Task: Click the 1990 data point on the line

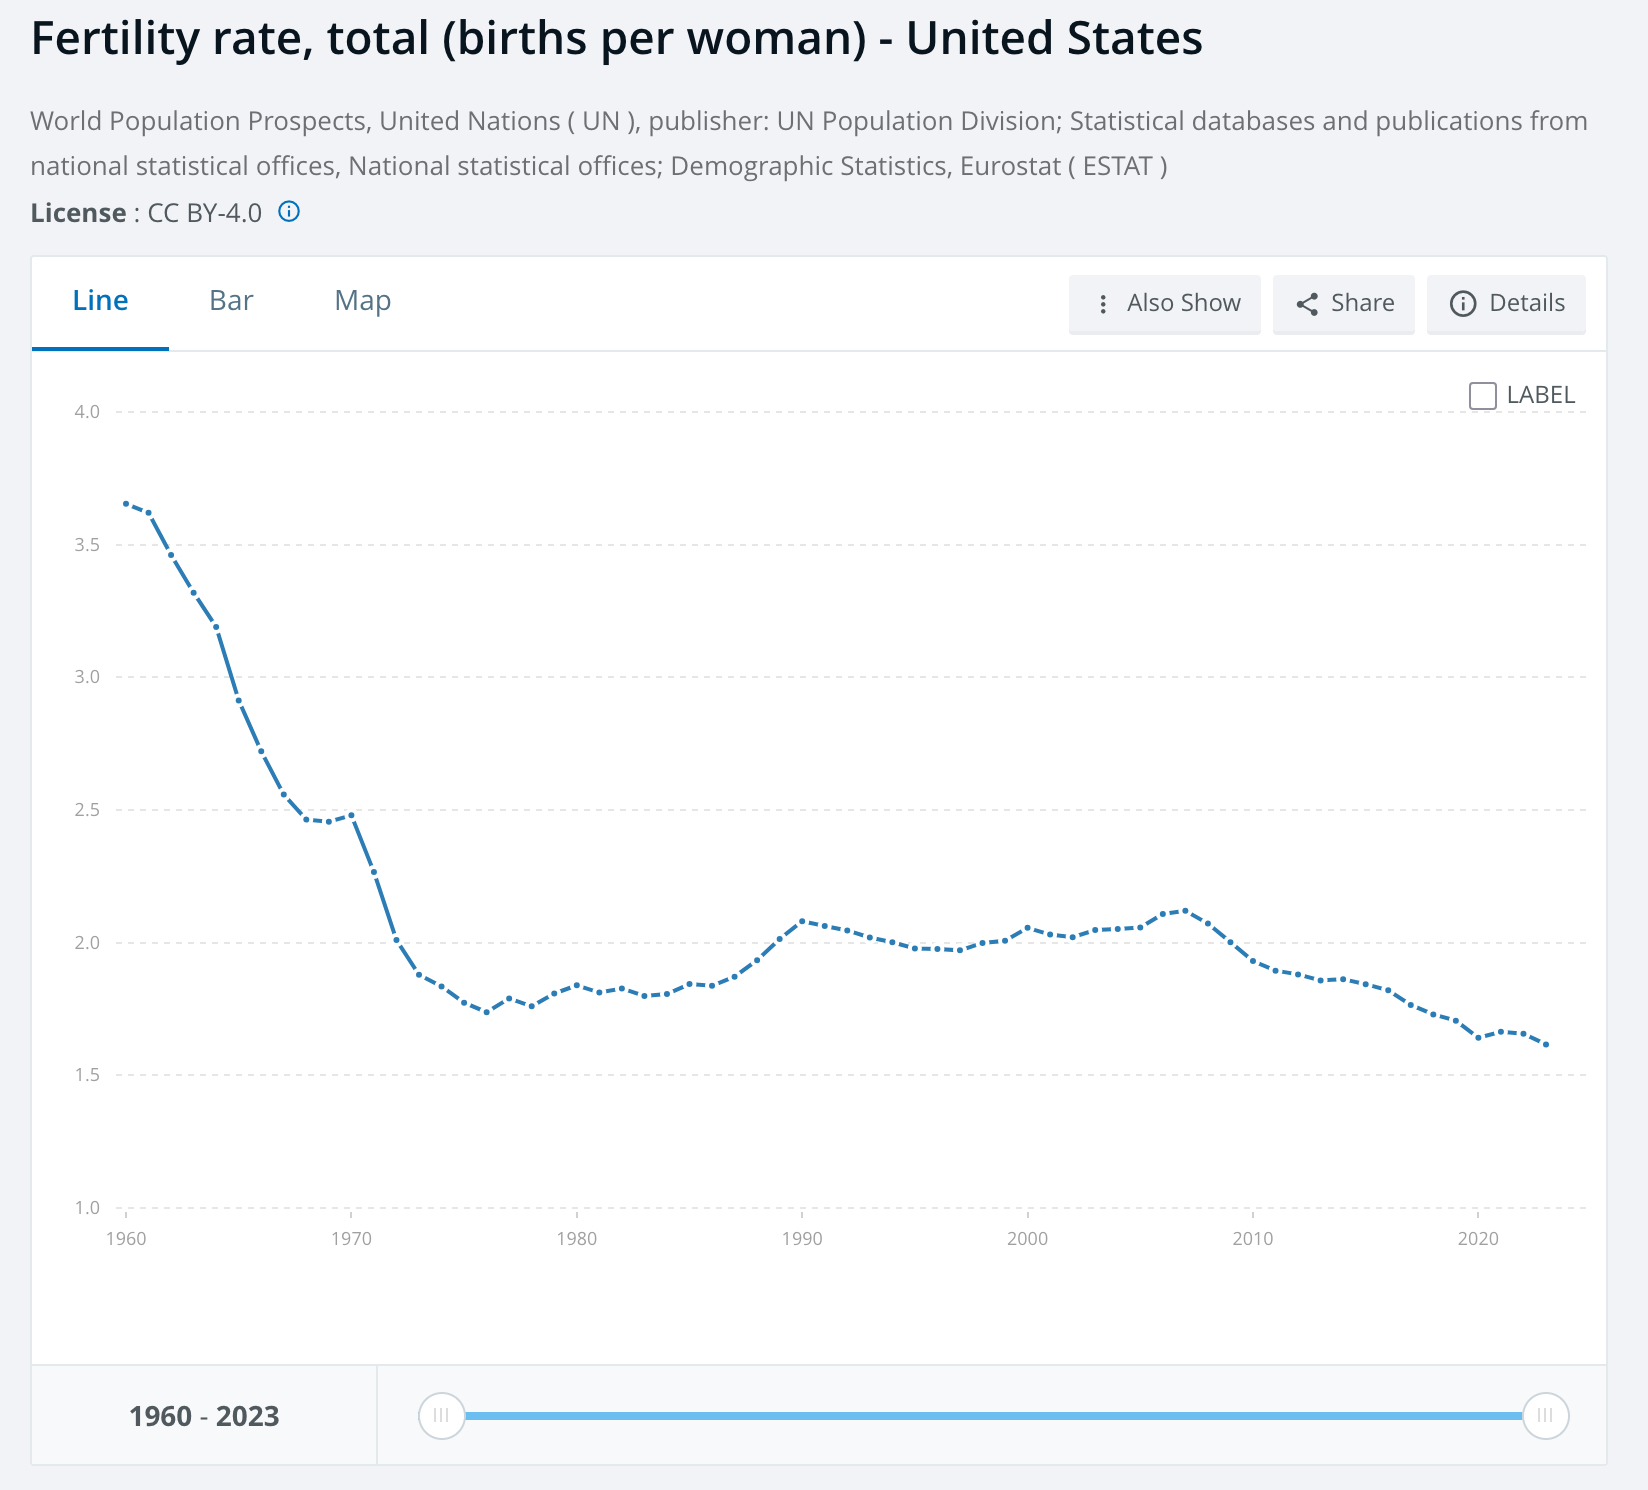Action: click(x=802, y=920)
